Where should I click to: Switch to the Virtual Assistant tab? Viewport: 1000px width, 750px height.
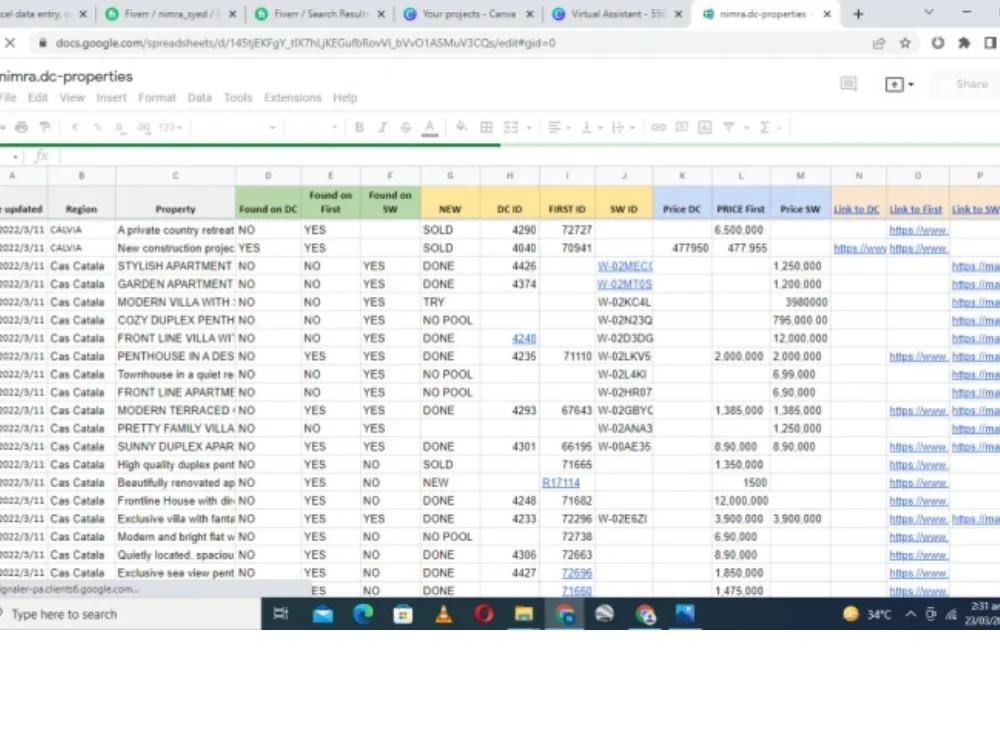pyautogui.click(x=617, y=13)
